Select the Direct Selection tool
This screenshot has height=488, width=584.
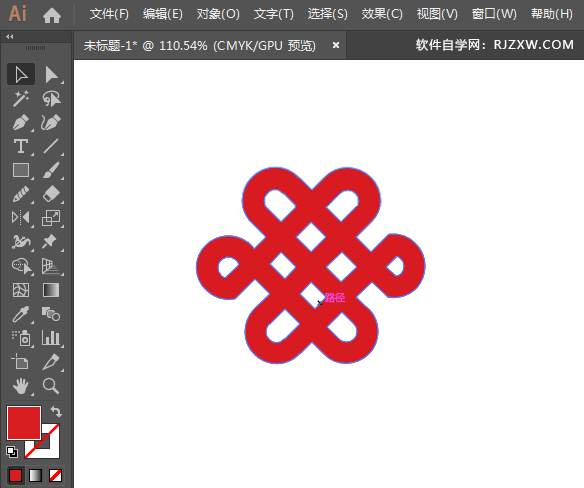(x=51, y=74)
